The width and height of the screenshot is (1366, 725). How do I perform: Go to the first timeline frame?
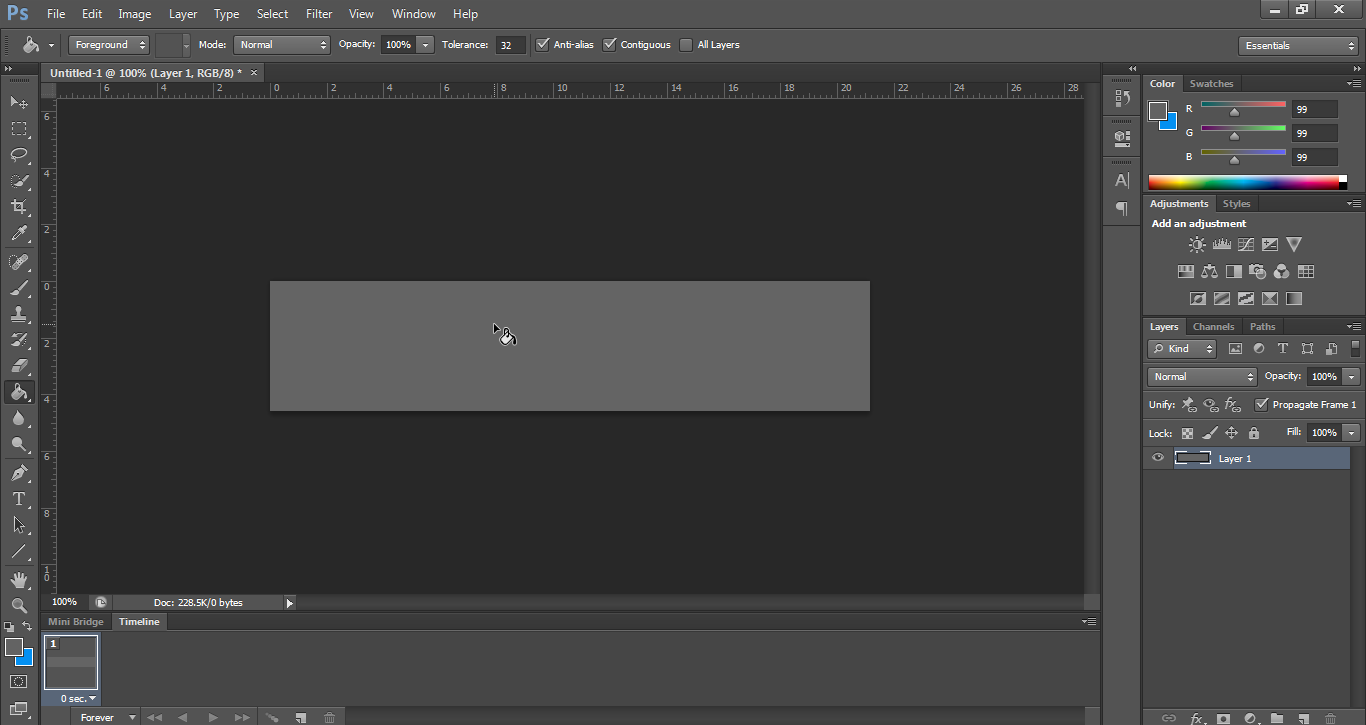154,718
